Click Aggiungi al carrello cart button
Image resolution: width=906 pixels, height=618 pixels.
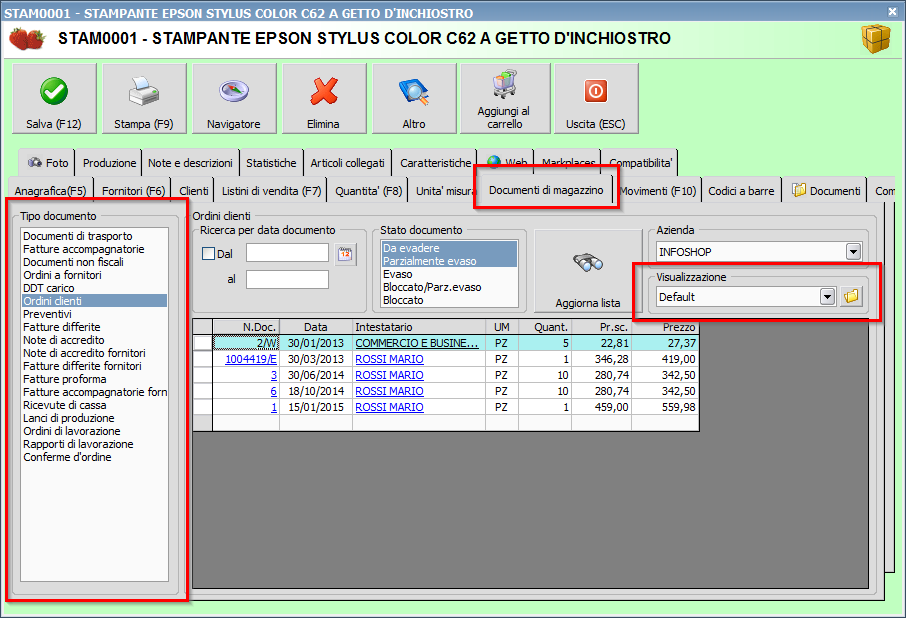505,99
